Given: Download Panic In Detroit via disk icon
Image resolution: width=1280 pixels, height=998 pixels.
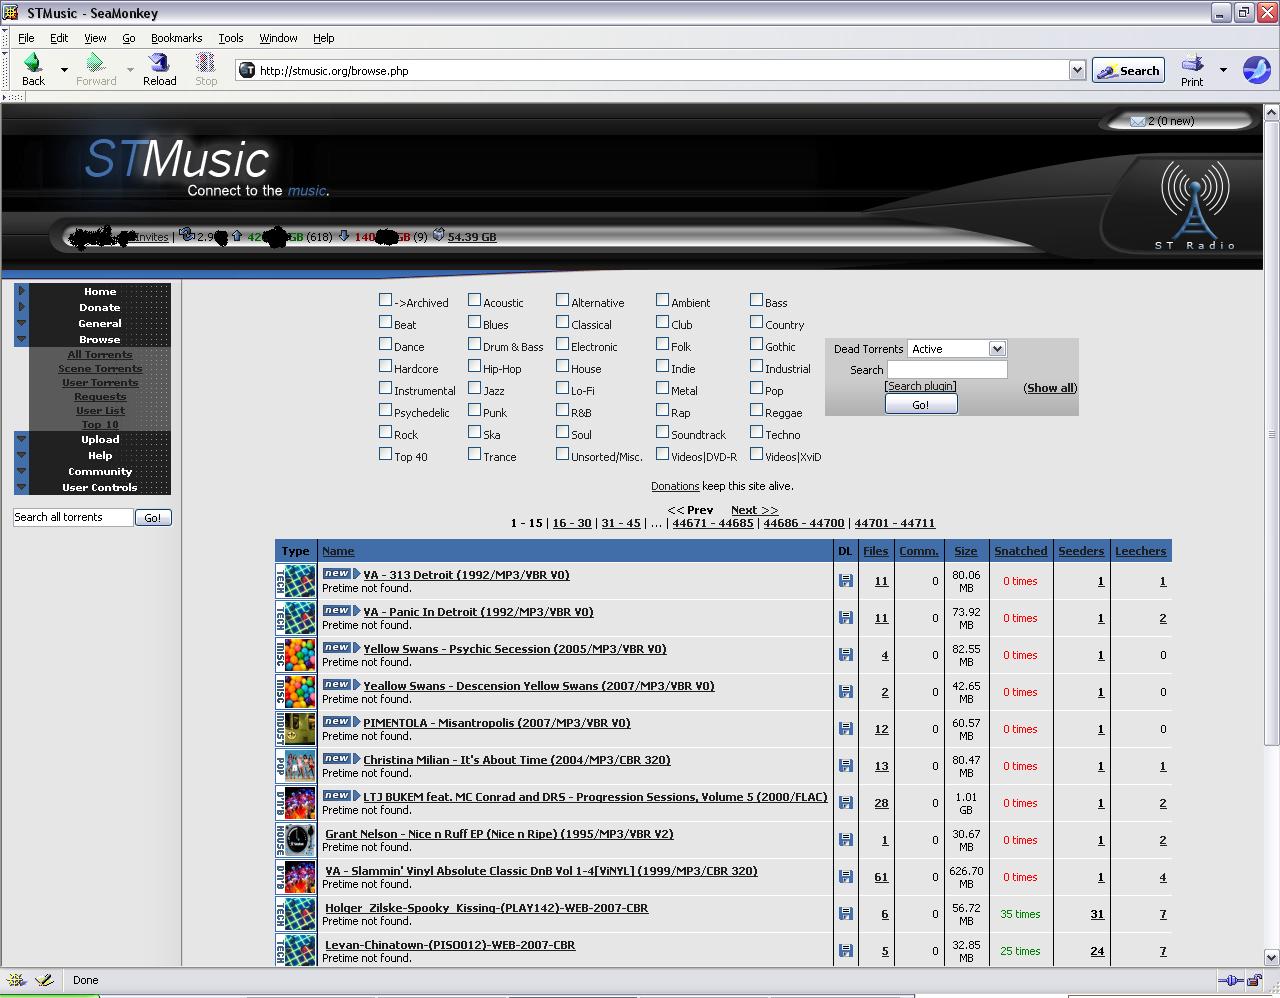Looking at the screenshot, I should point(846,617).
